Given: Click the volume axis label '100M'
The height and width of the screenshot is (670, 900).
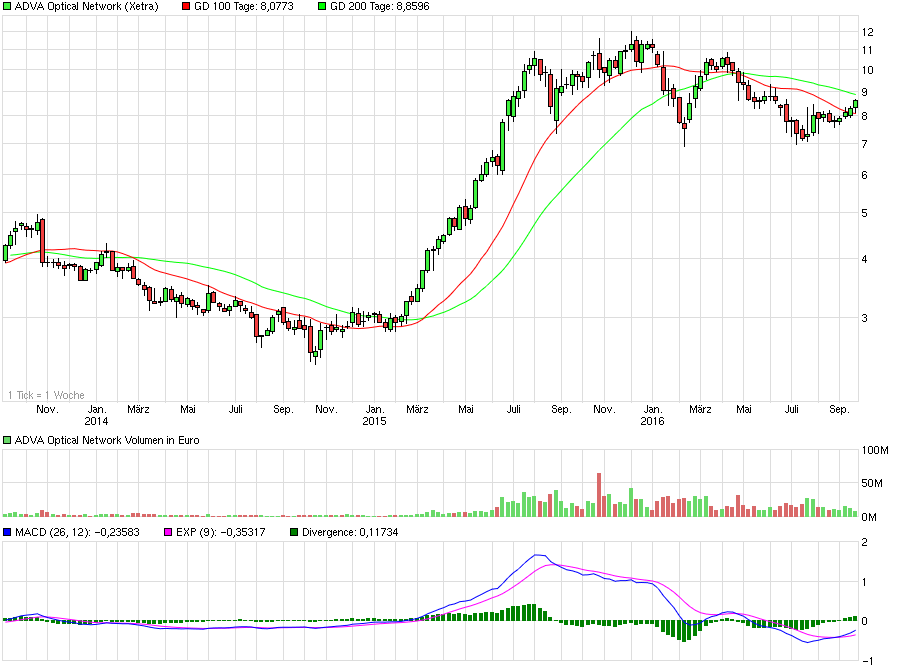Looking at the screenshot, I should pos(875,450).
